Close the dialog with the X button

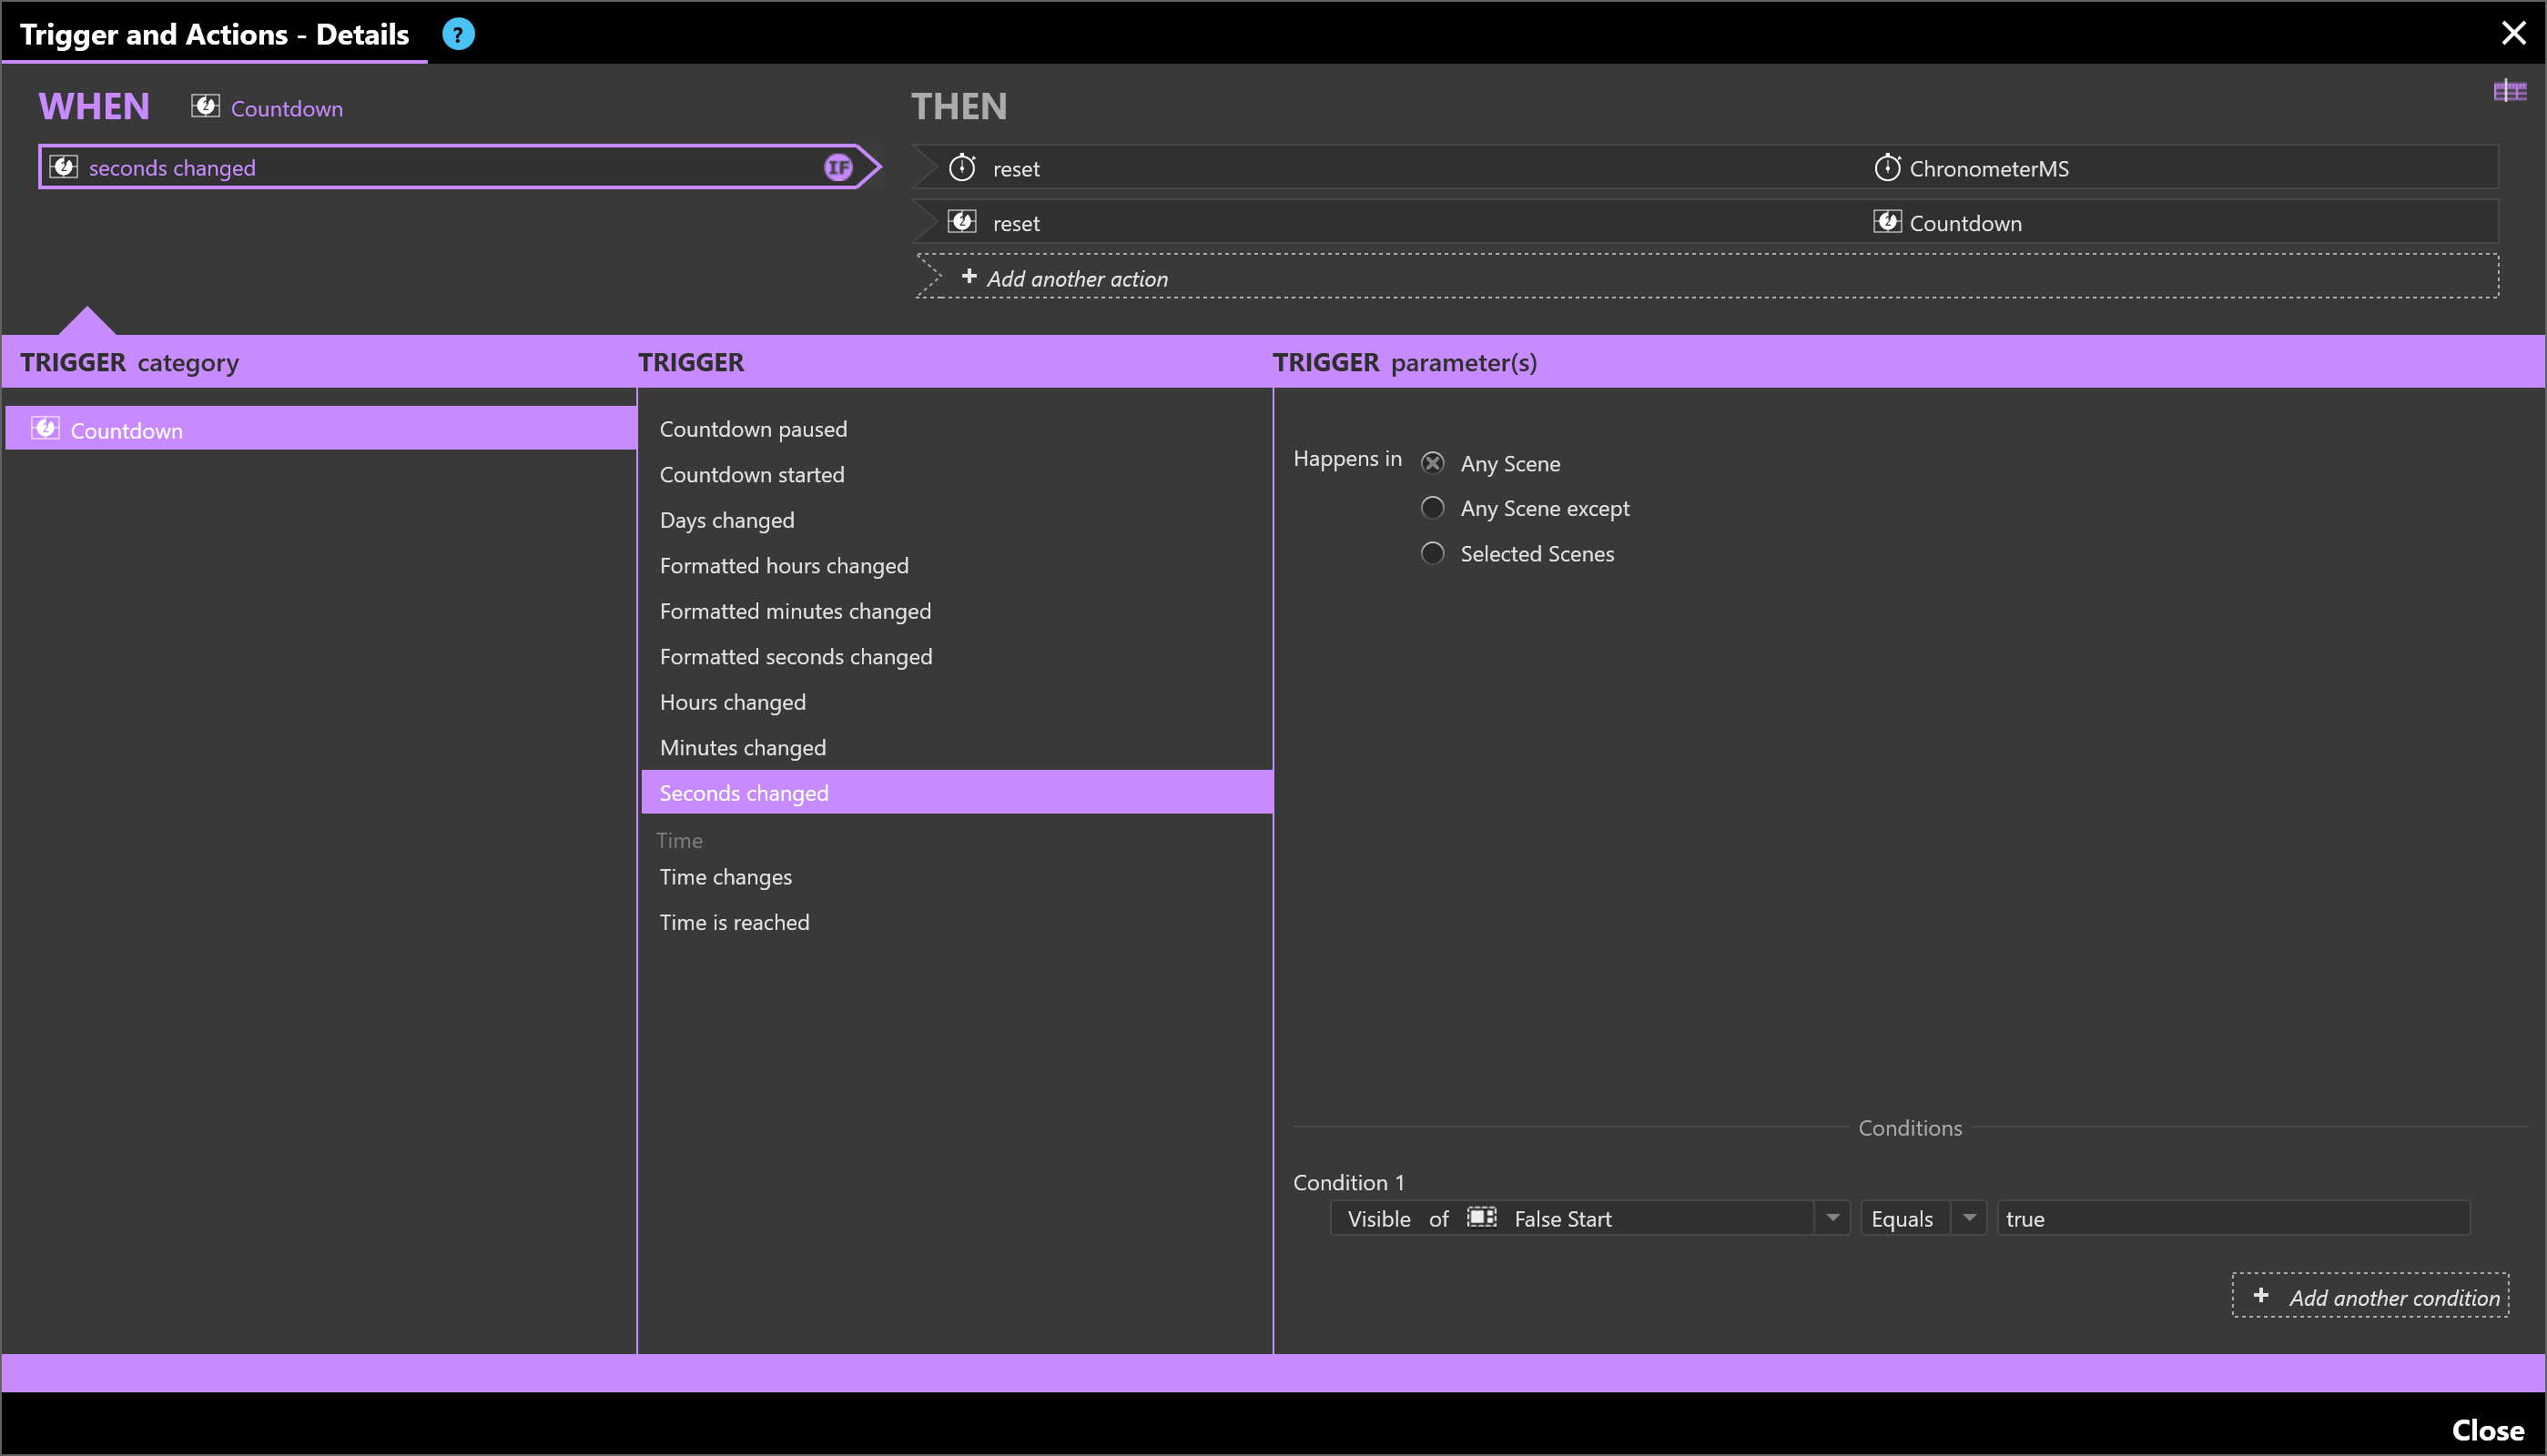tap(2513, 33)
